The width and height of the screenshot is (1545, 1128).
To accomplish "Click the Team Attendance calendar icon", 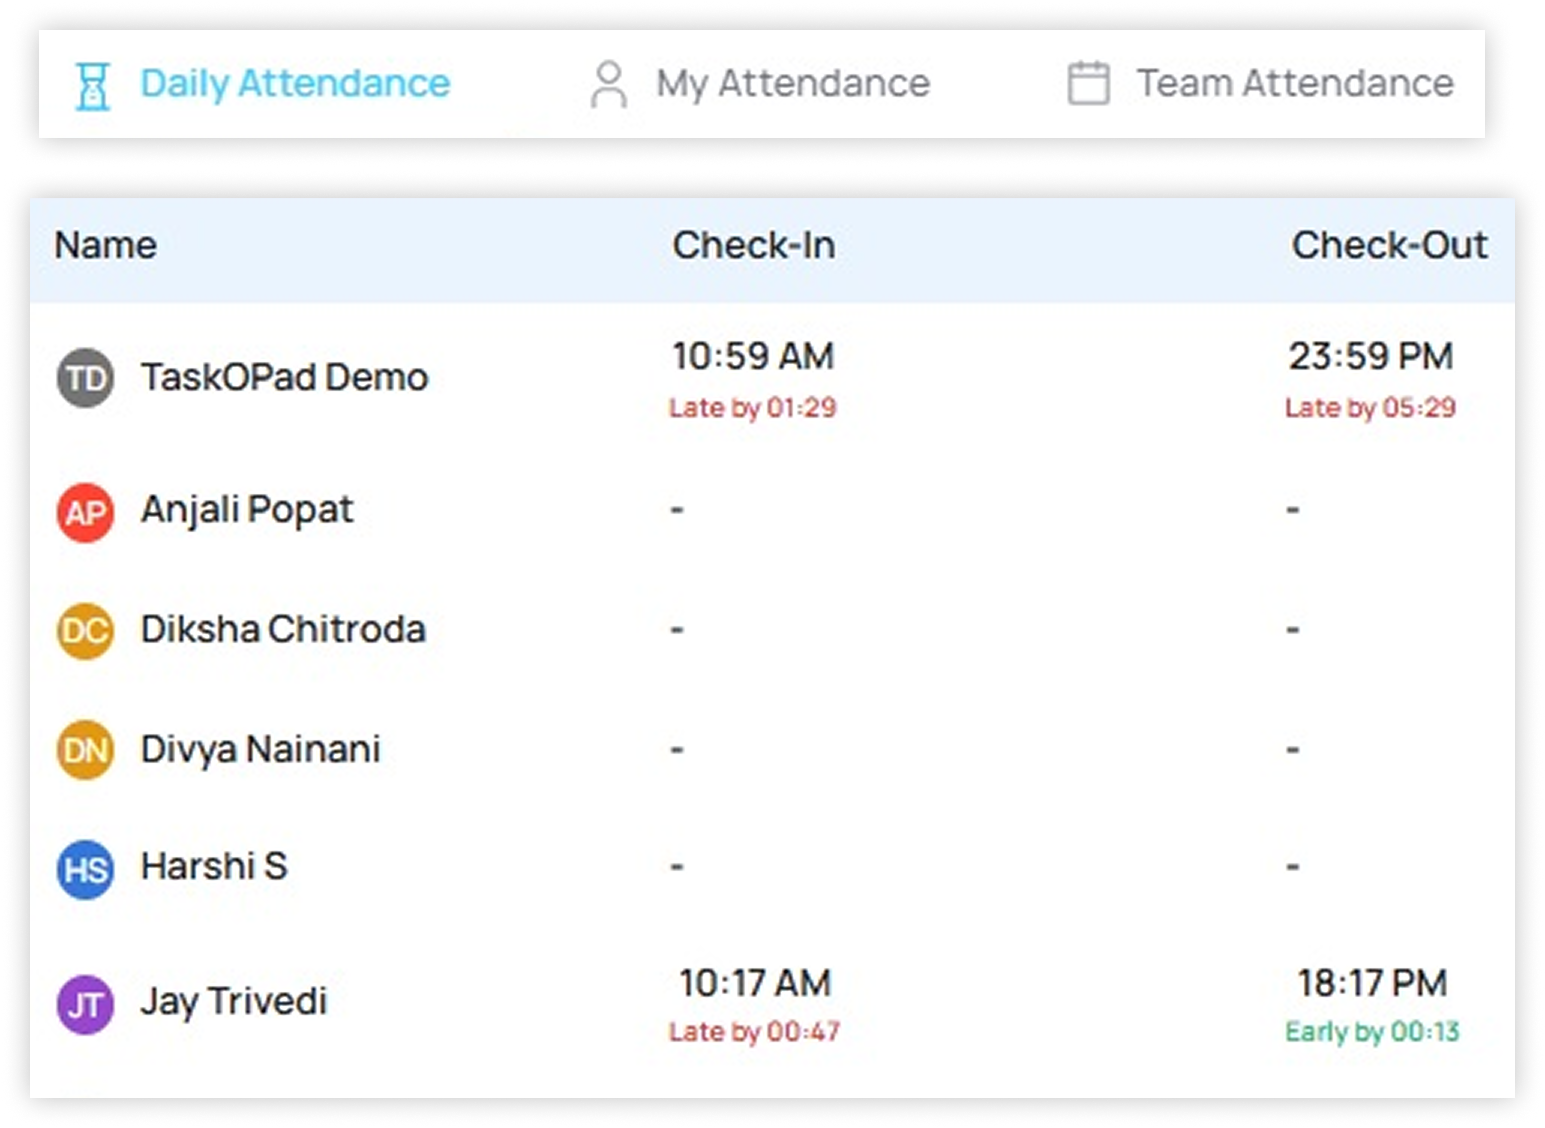I will [x=1088, y=84].
